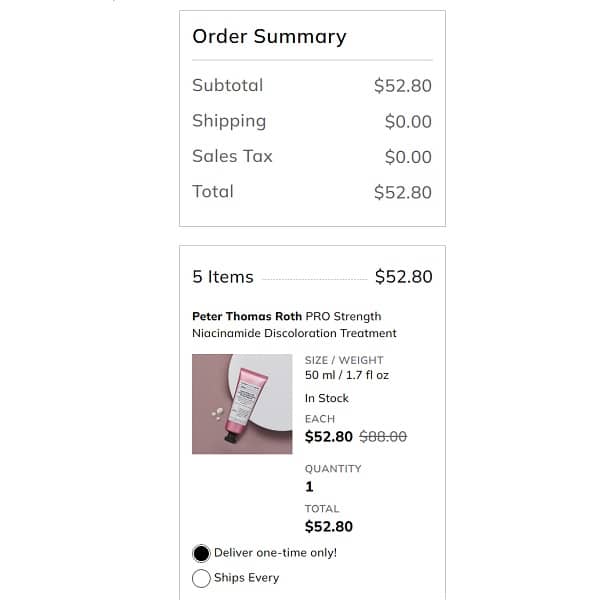
Task: Open the product tube thumbnail image
Action: point(242,404)
